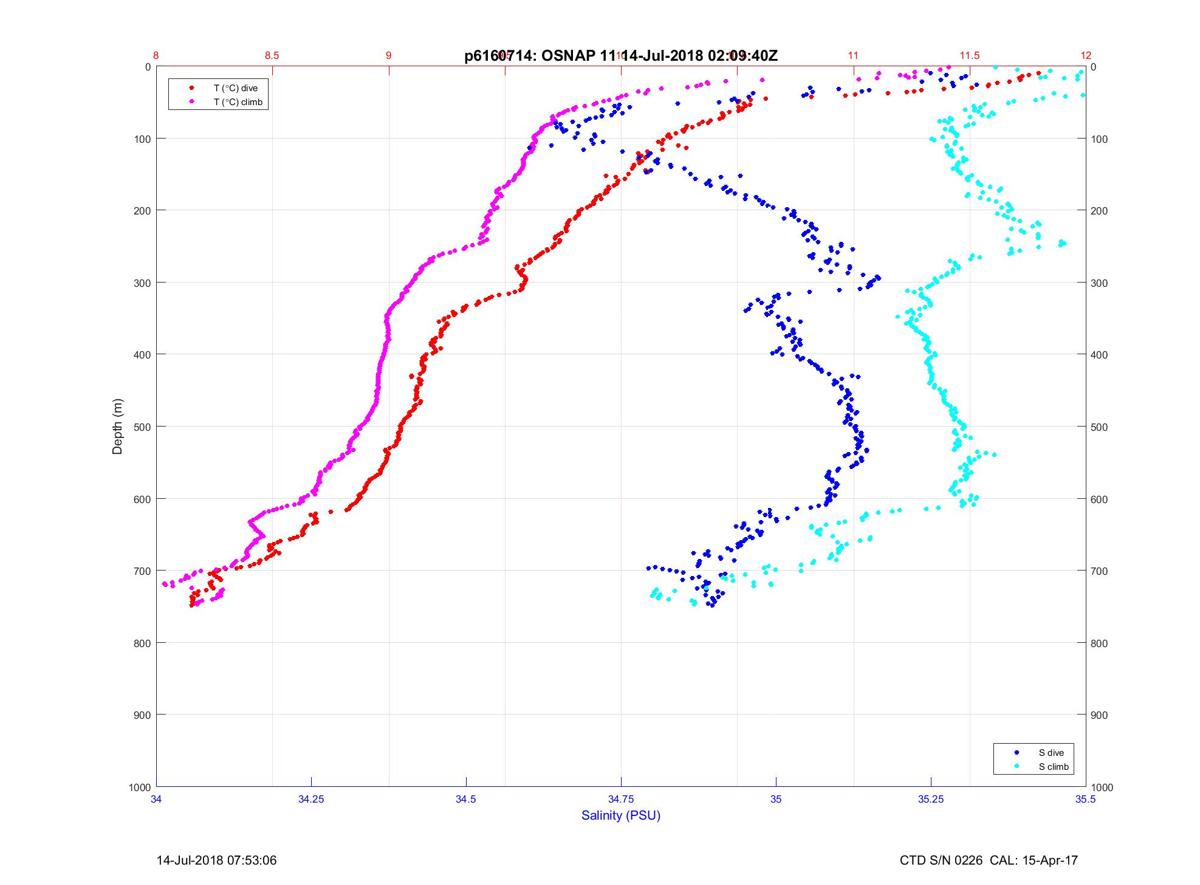The image size is (1200, 885).
Task: Click depth tick '1000' on right axis
Action: (1104, 787)
